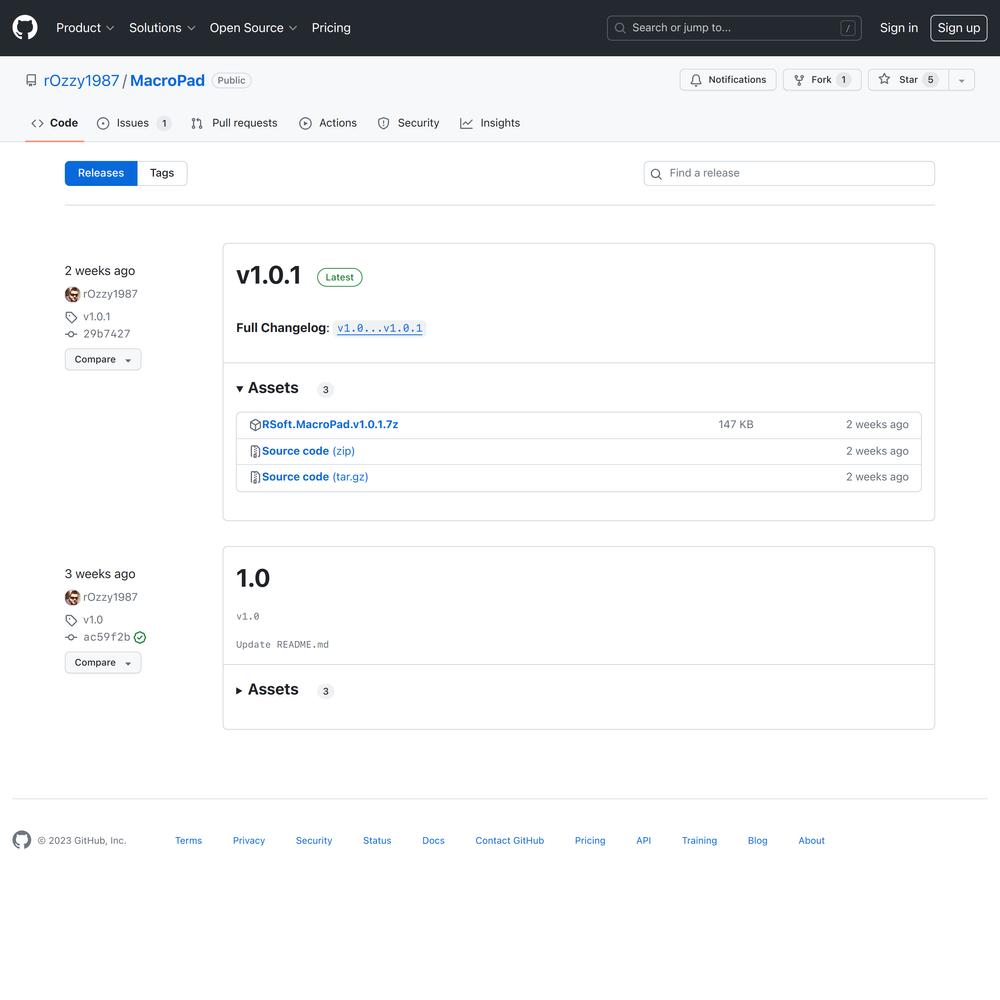Click commit hash 29b7427

pyautogui.click(x=107, y=334)
